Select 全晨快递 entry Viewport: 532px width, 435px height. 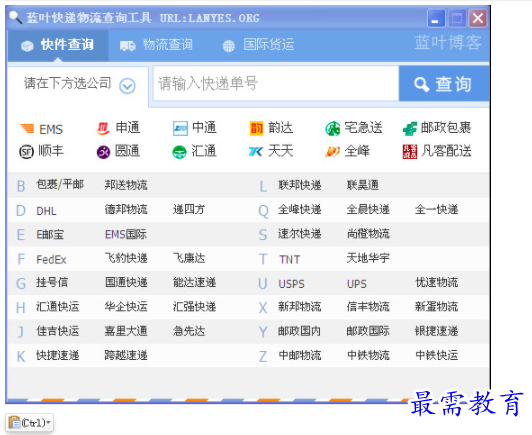368,210
